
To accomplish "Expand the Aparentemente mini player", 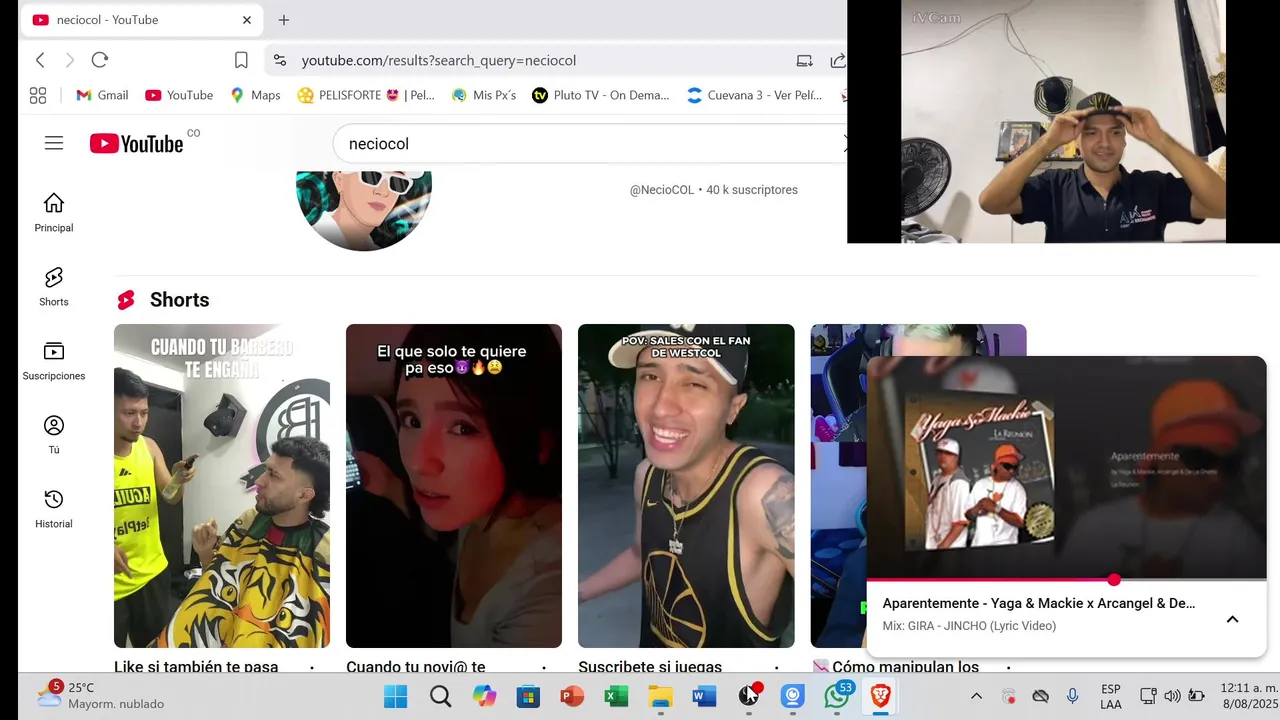I will (x=1232, y=619).
